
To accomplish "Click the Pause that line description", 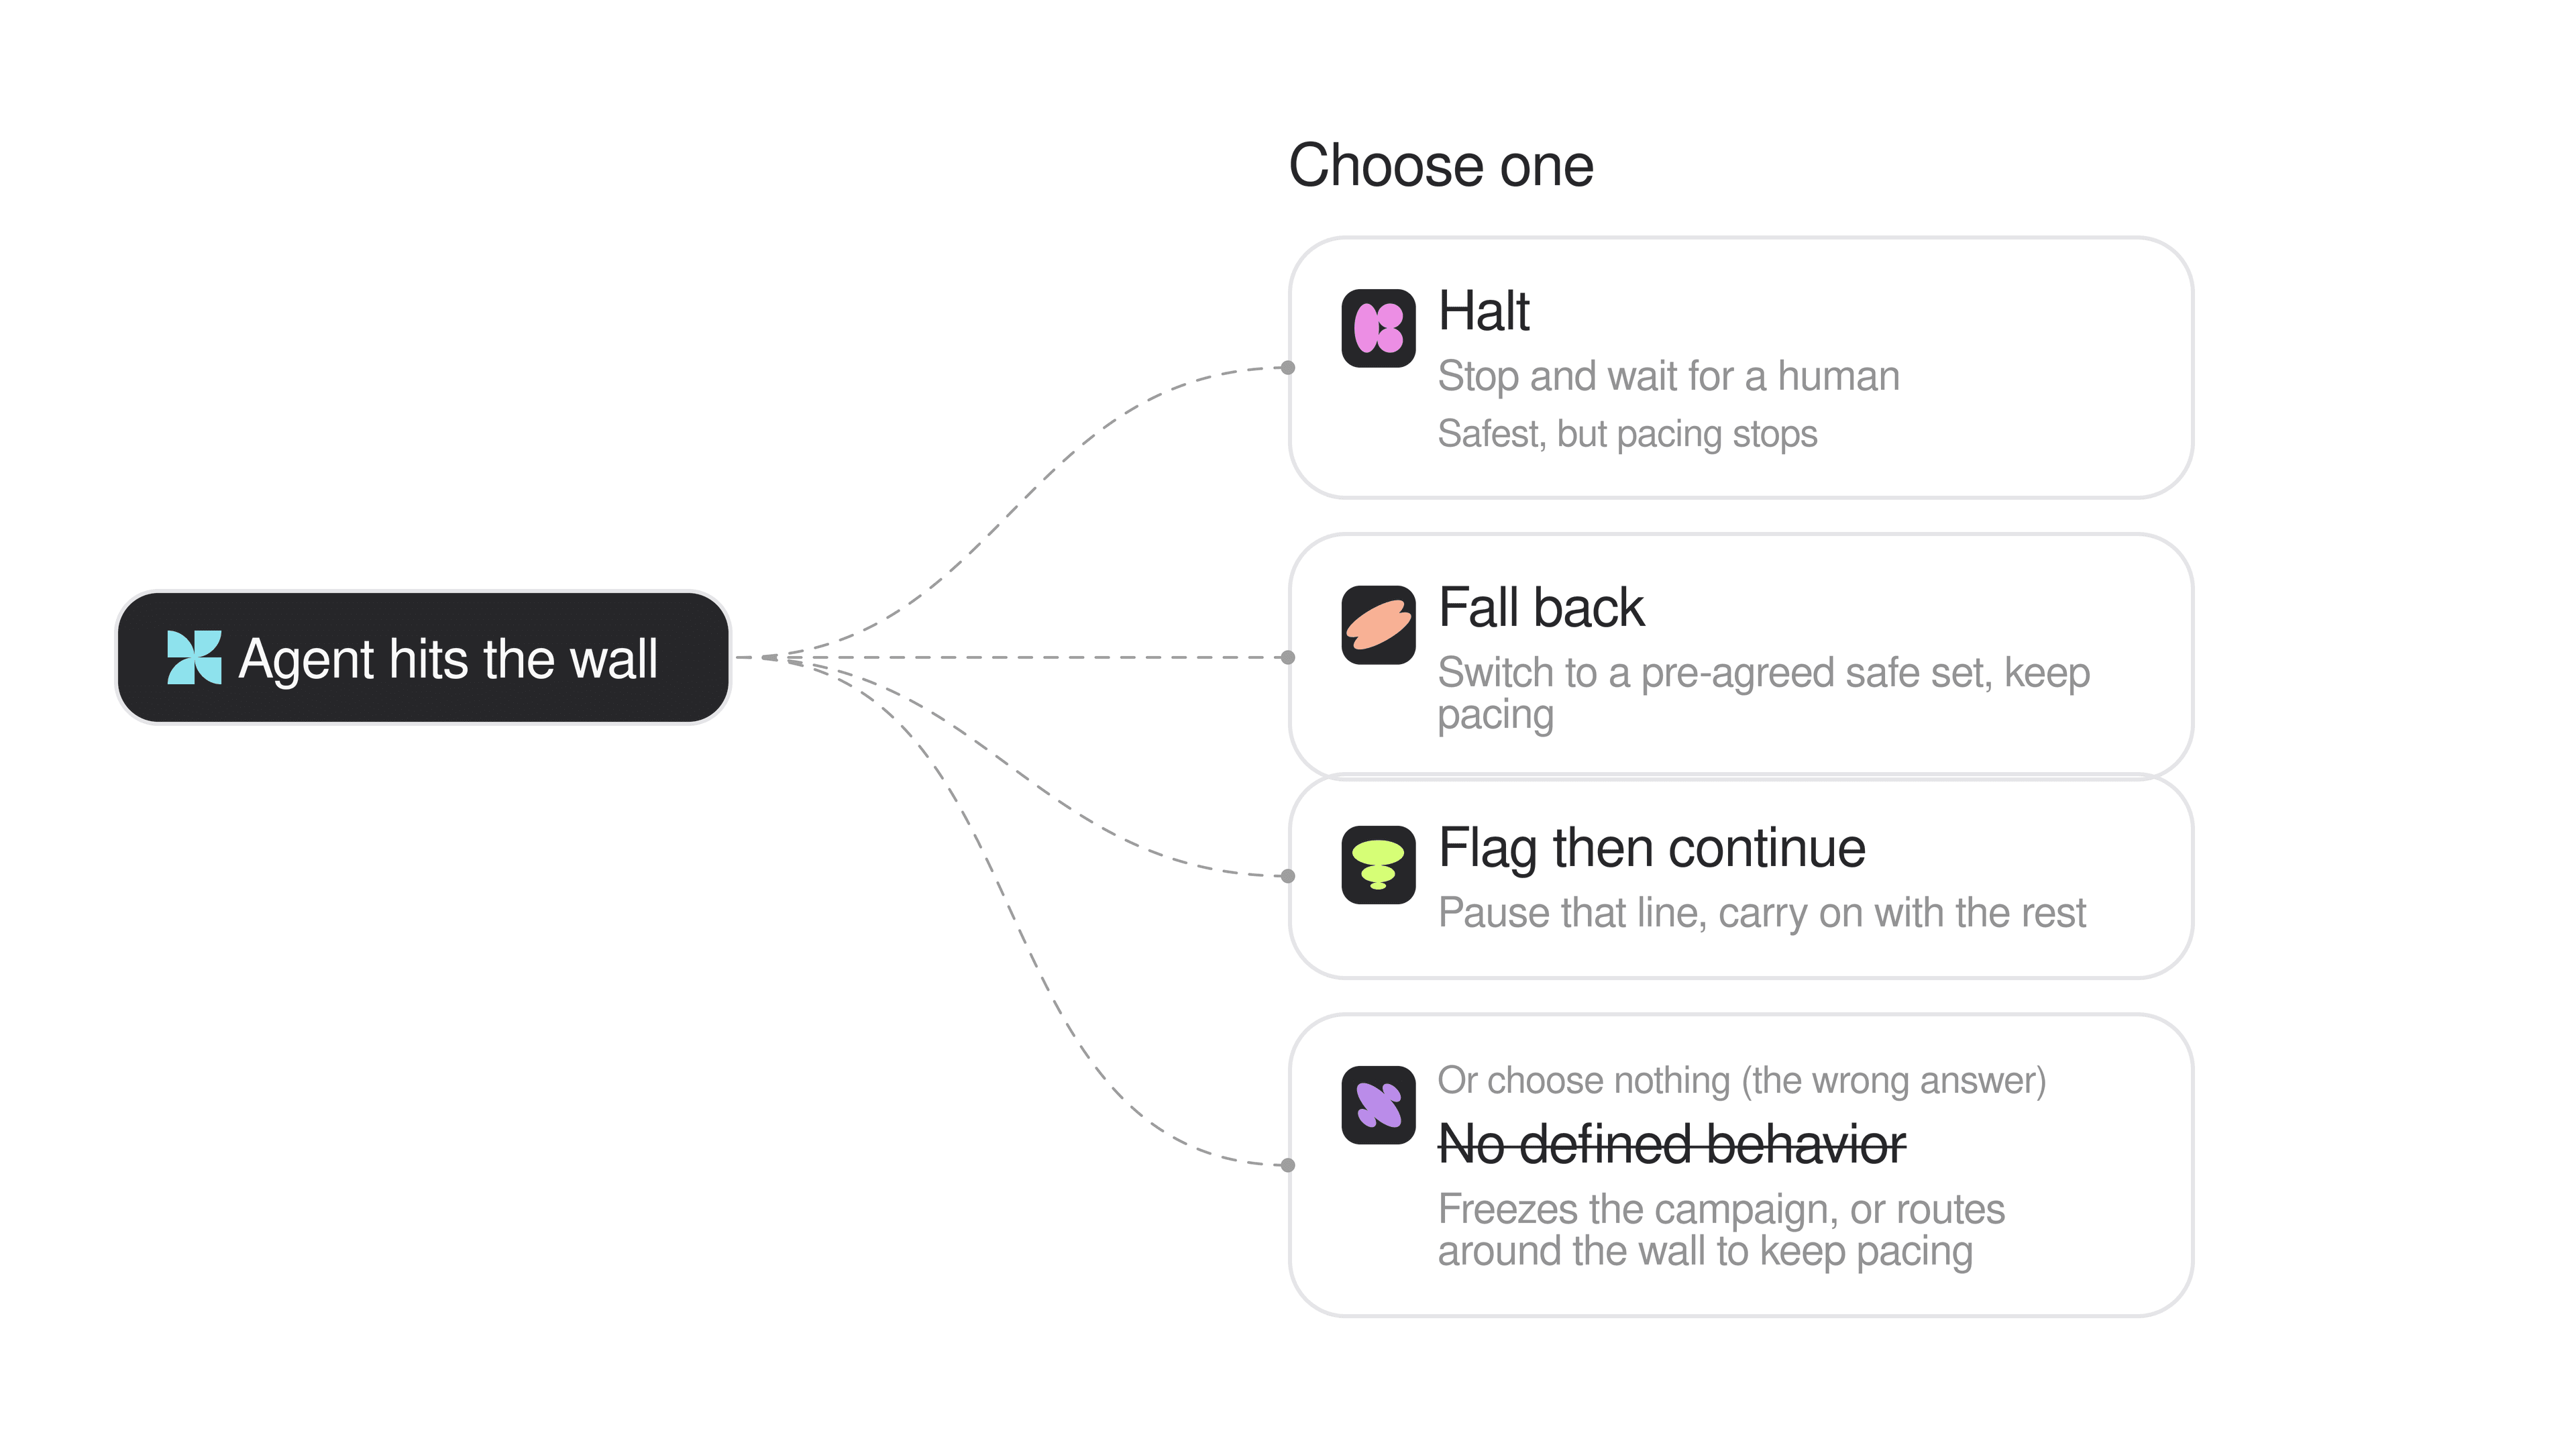I will 1761,913.
